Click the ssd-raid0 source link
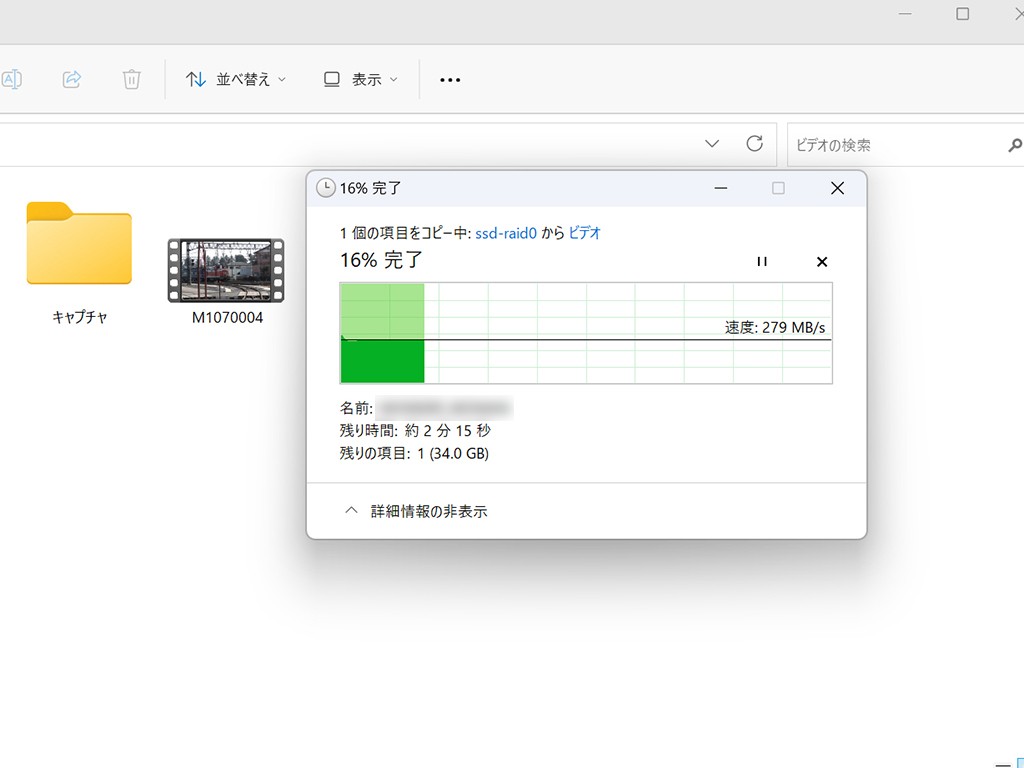The image size is (1024, 768). (x=505, y=233)
